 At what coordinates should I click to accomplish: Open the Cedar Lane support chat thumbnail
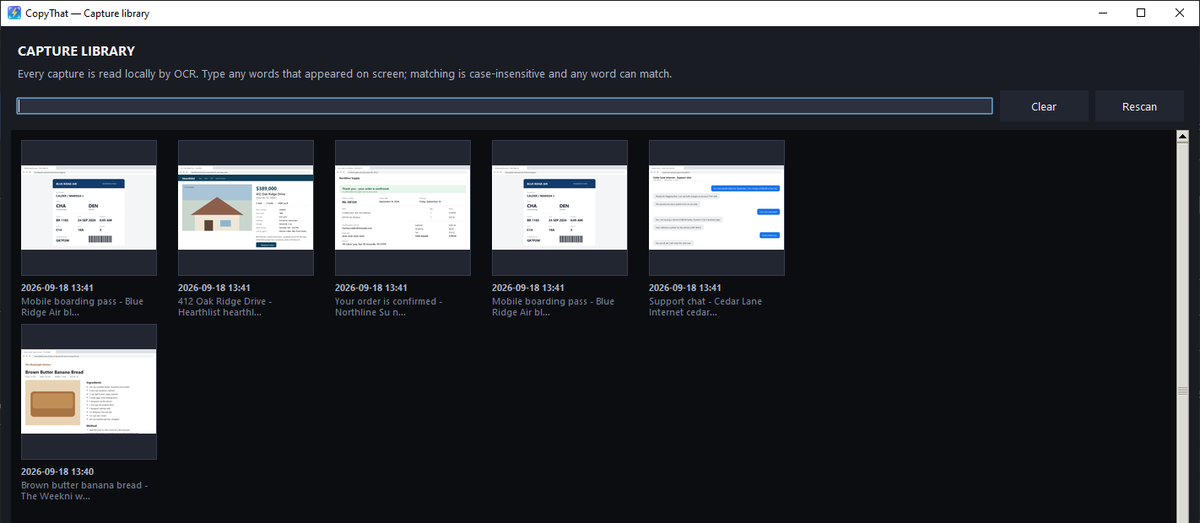pyautogui.click(x=716, y=208)
